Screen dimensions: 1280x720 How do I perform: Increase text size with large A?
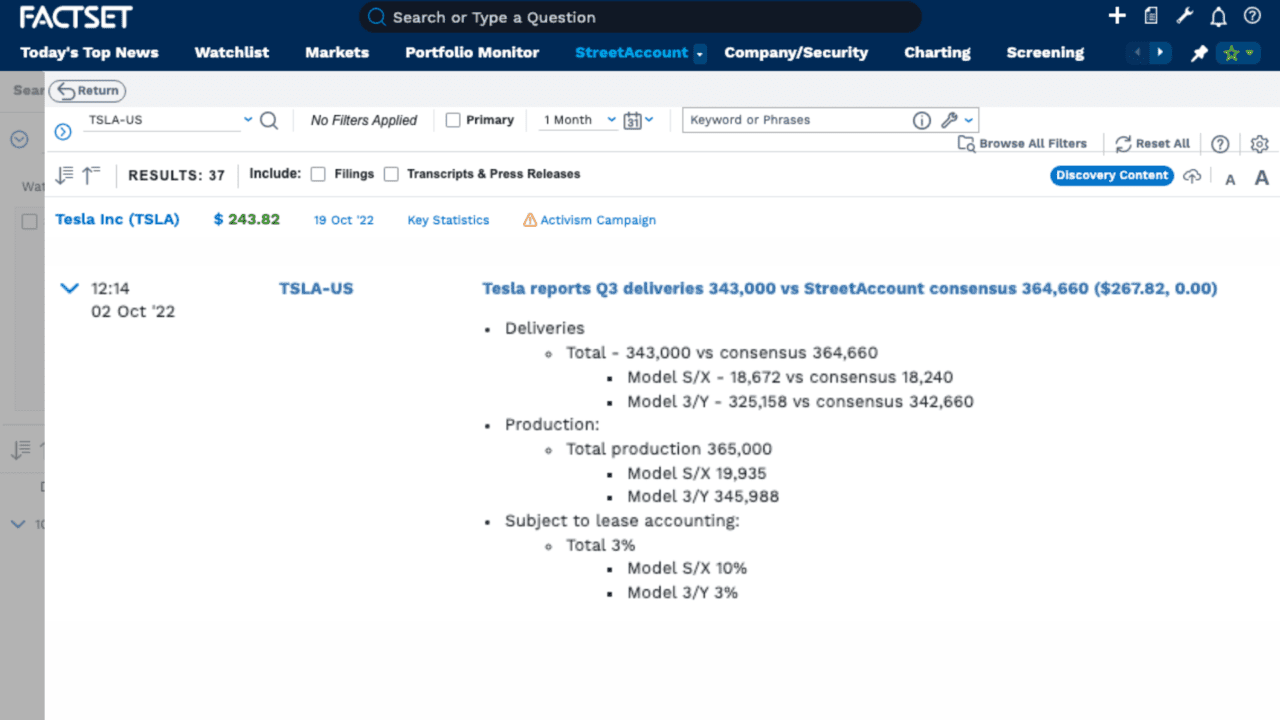(1261, 177)
